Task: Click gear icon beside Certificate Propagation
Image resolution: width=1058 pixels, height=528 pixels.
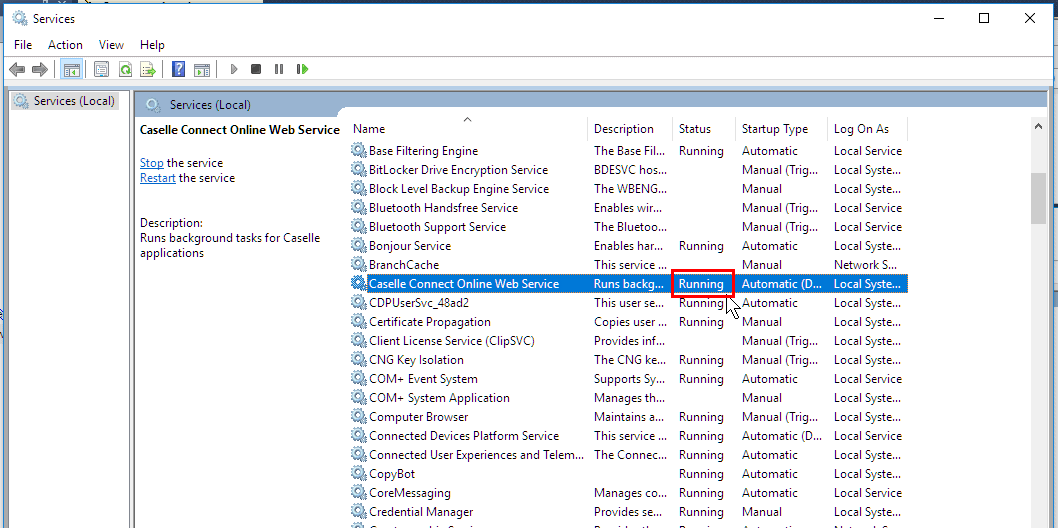Action: point(358,322)
